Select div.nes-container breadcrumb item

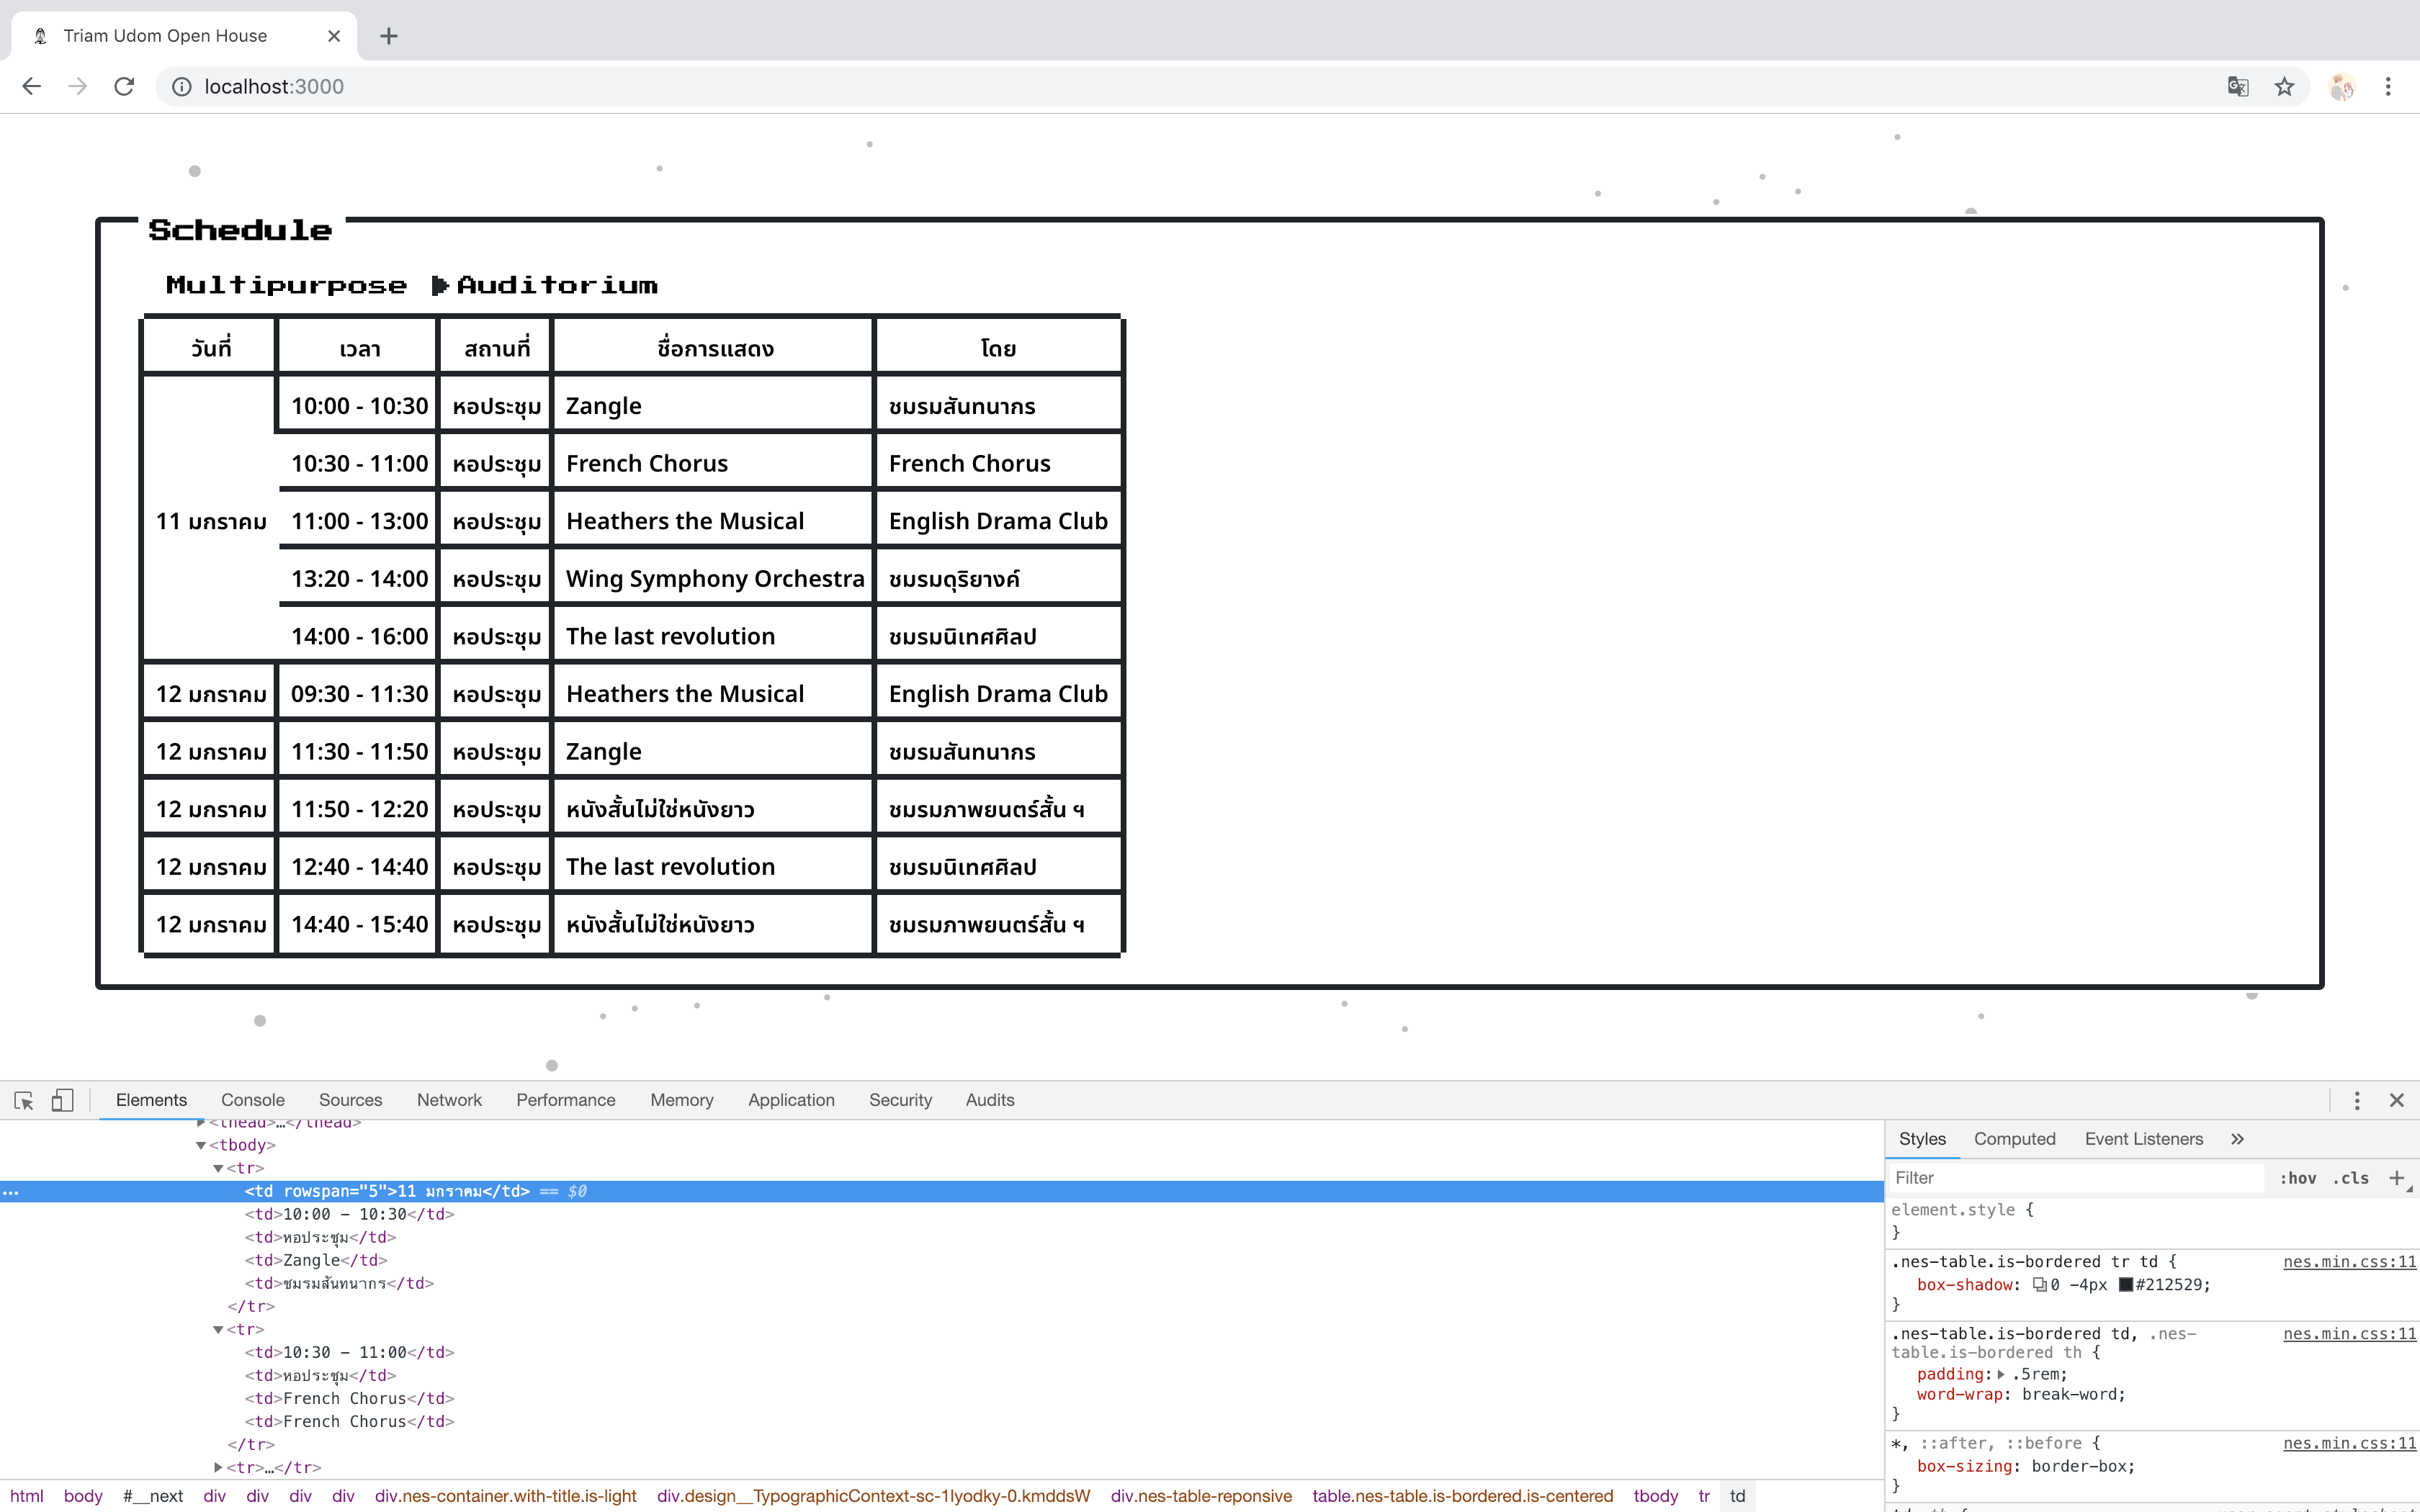point(505,1496)
